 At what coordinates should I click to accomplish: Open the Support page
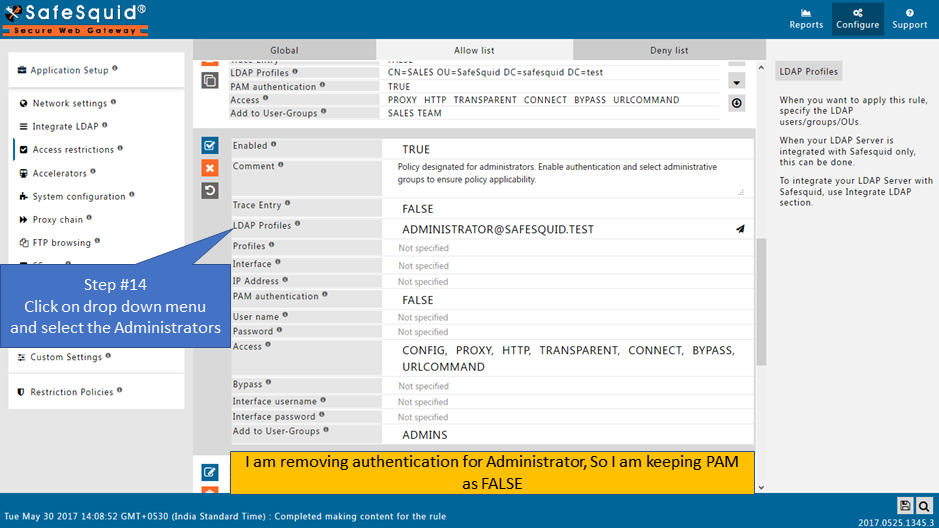[909, 19]
